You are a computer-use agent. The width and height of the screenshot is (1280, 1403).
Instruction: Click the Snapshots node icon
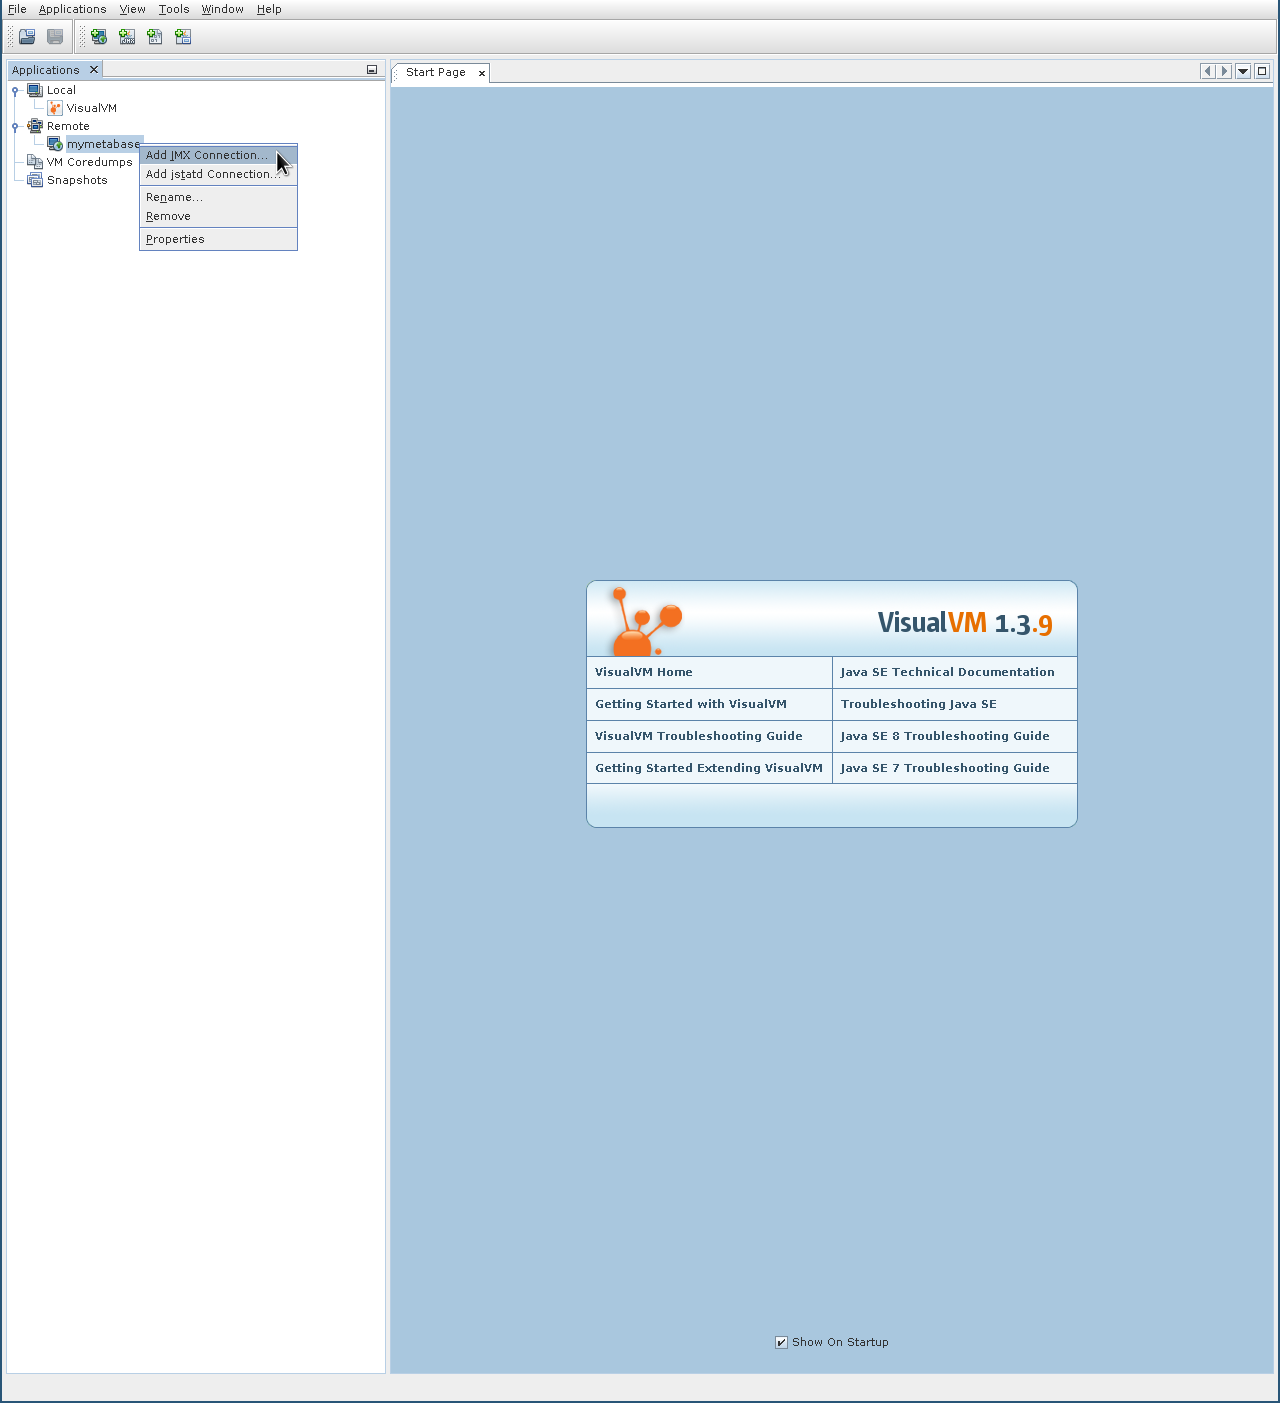(x=35, y=180)
